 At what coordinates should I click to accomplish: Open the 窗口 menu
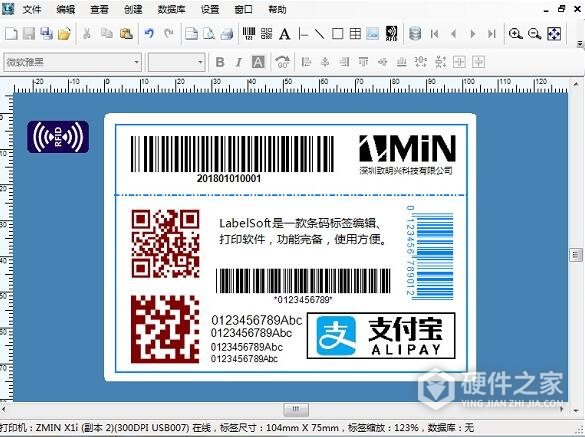pyautogui.click(x=244, y=9)
